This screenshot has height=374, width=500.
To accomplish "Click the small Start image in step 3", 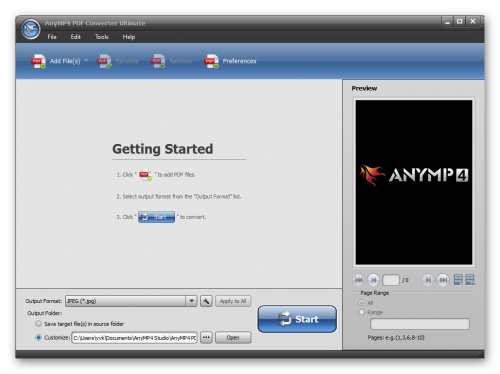I will click(156, 217).
